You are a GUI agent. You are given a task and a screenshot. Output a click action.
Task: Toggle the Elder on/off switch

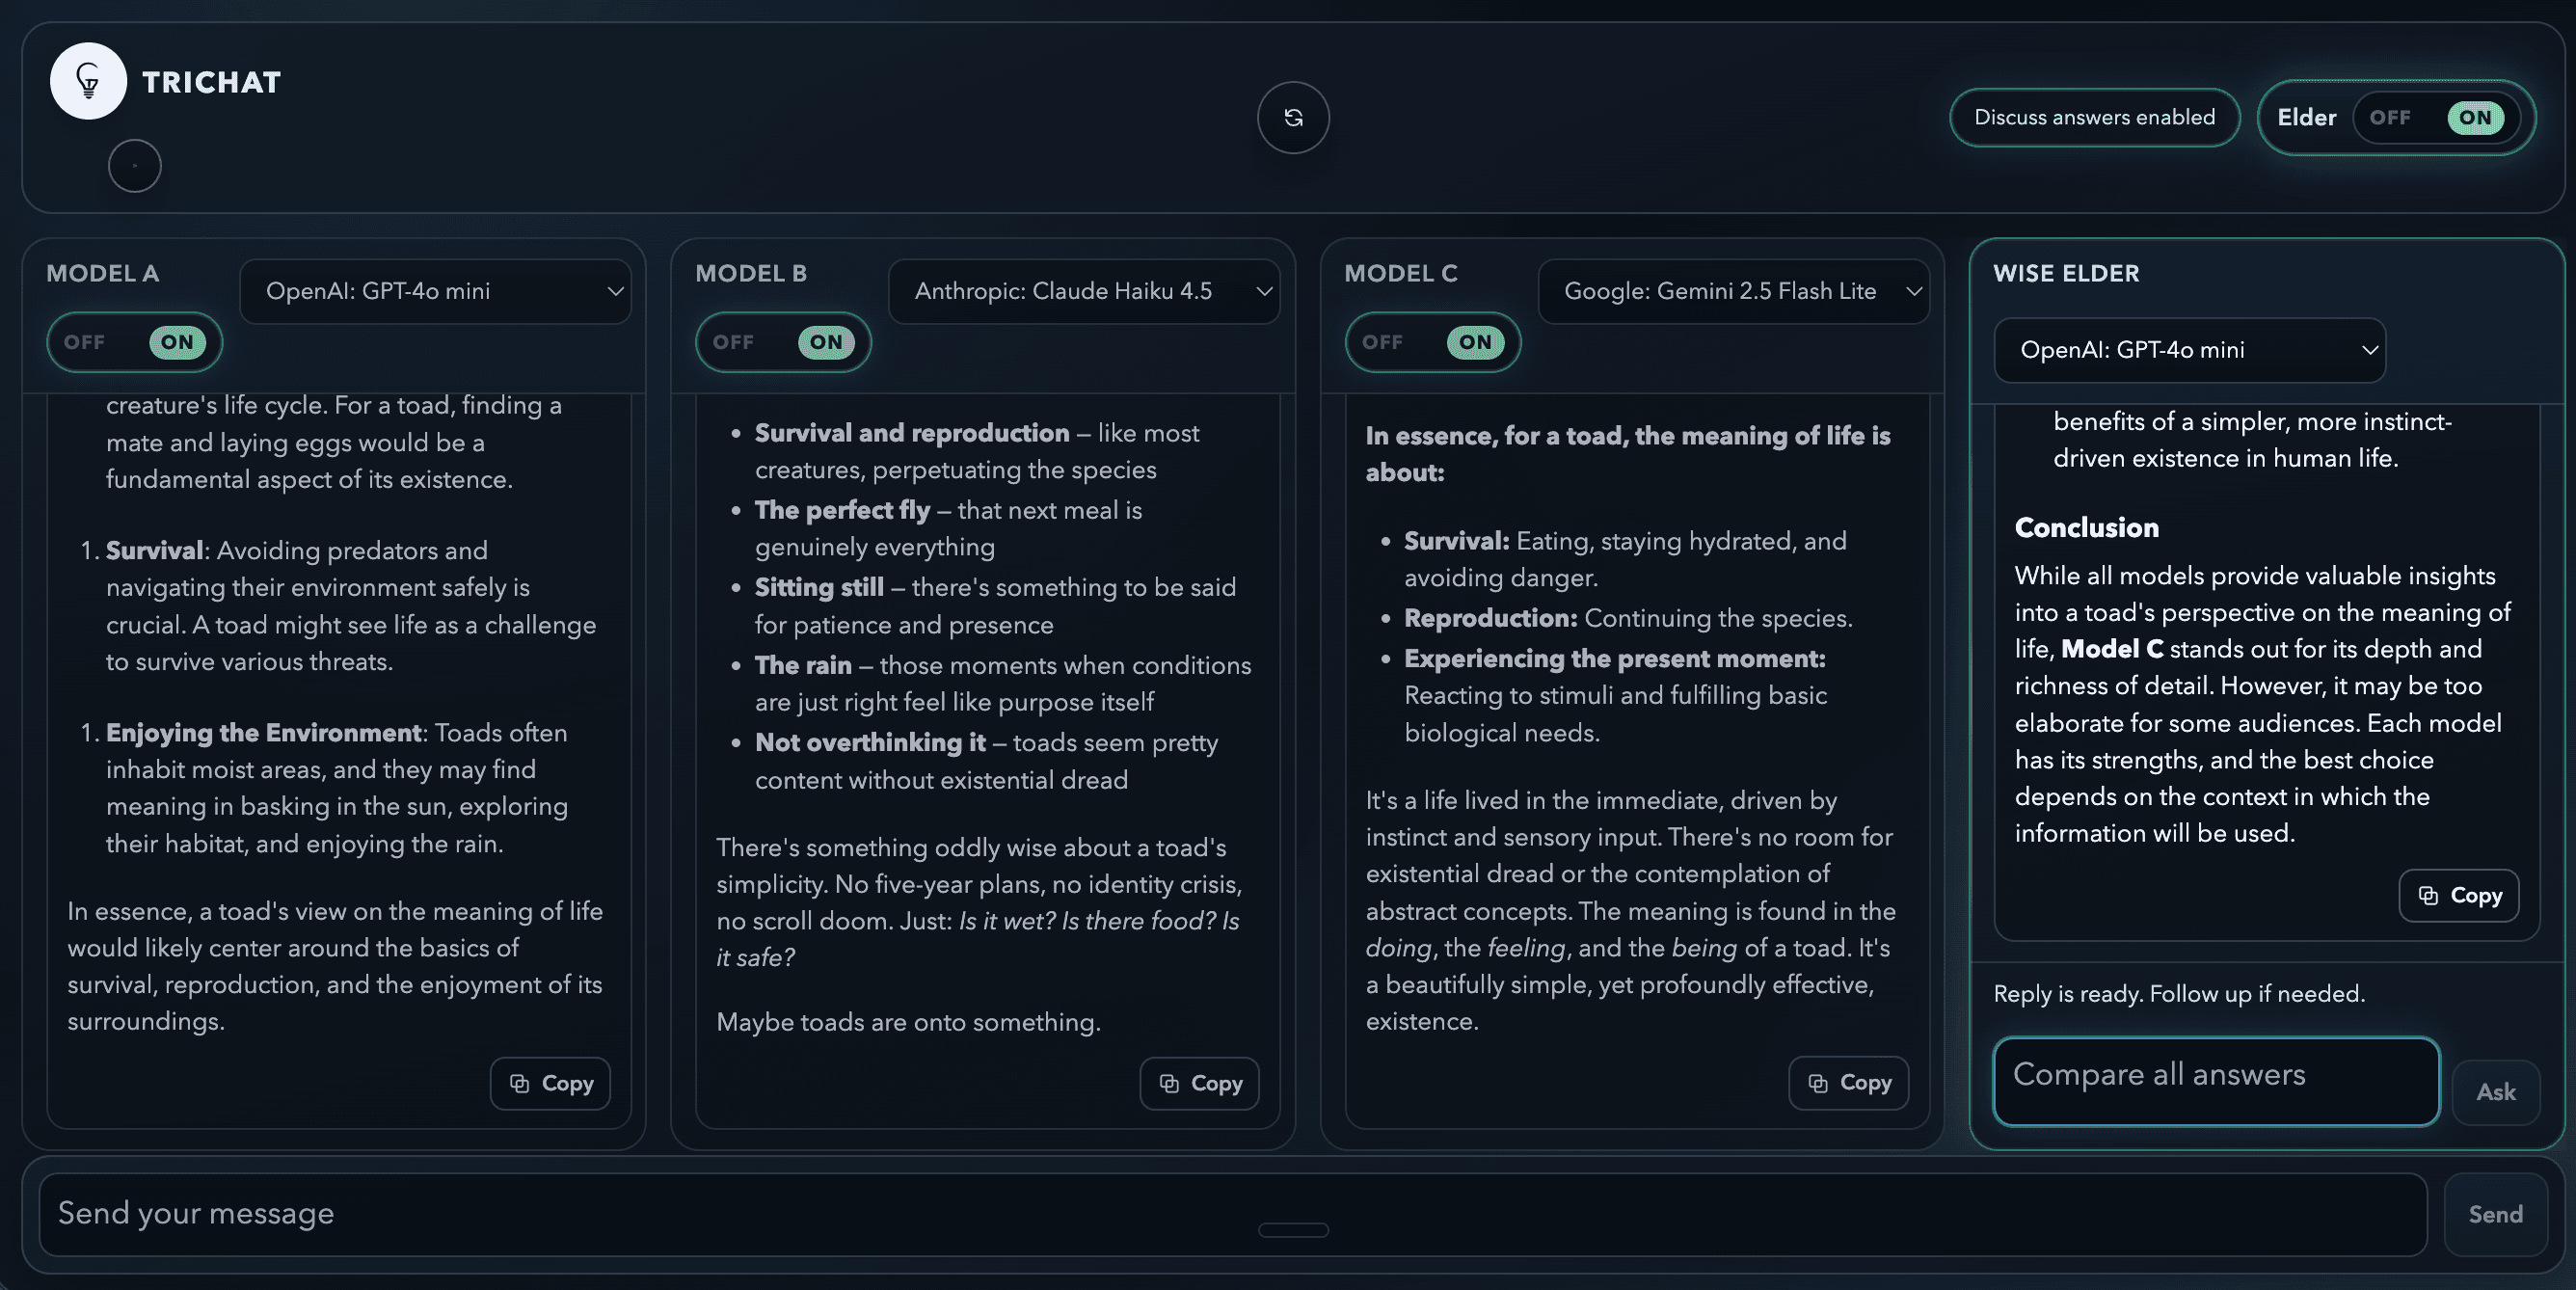[2436, 118]
